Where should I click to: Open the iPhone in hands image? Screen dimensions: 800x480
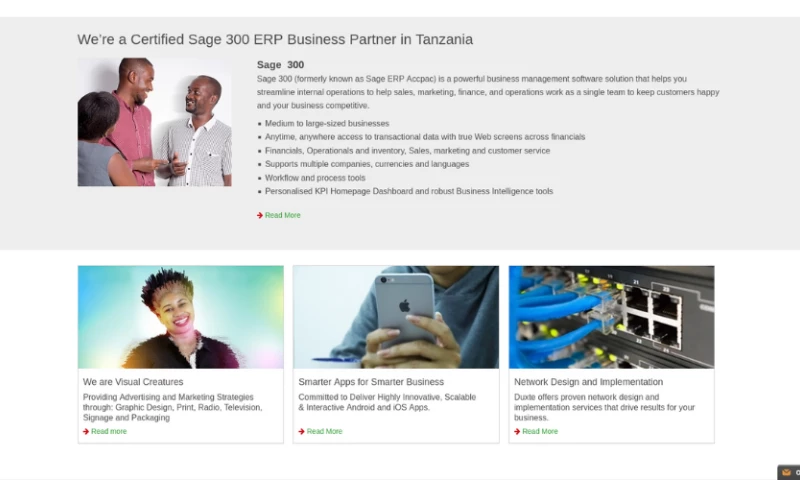click(x=395, y=317)
